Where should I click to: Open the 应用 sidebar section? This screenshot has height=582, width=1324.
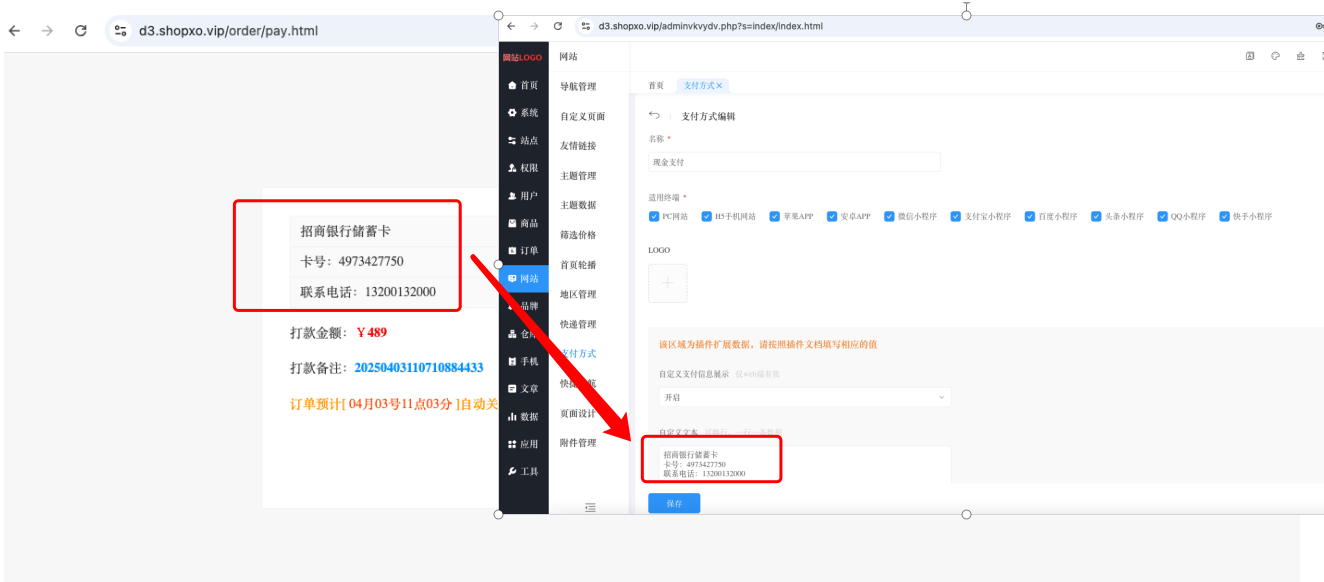coord(523,444)
